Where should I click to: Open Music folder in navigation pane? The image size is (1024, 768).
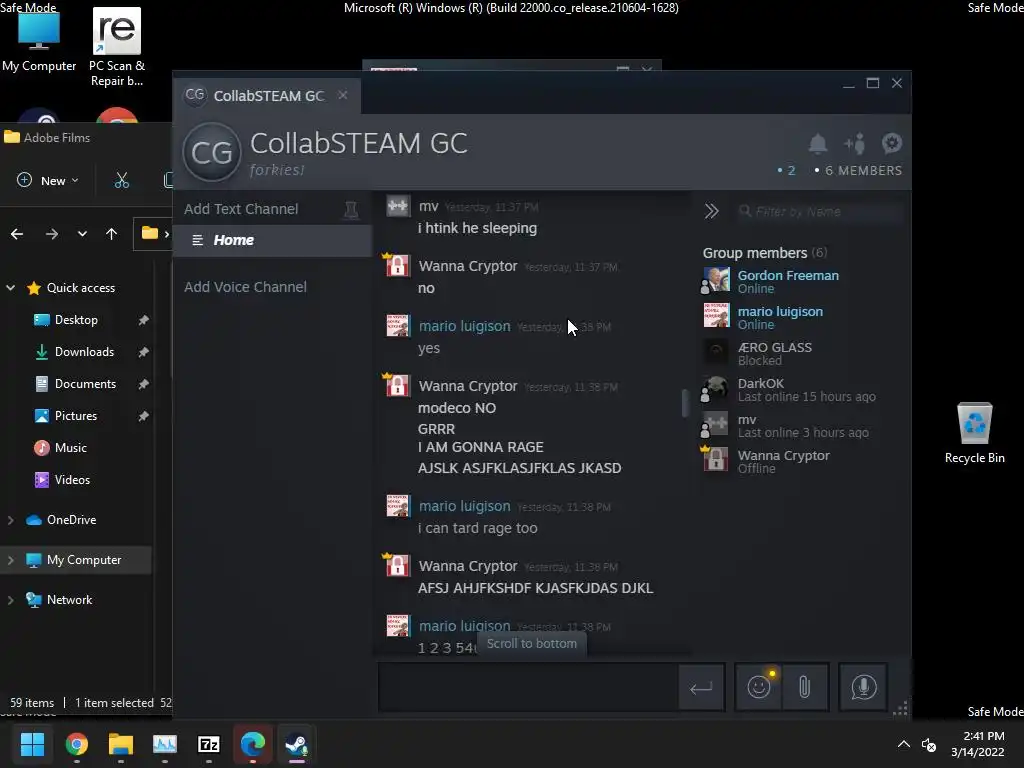tap(70, 447)
